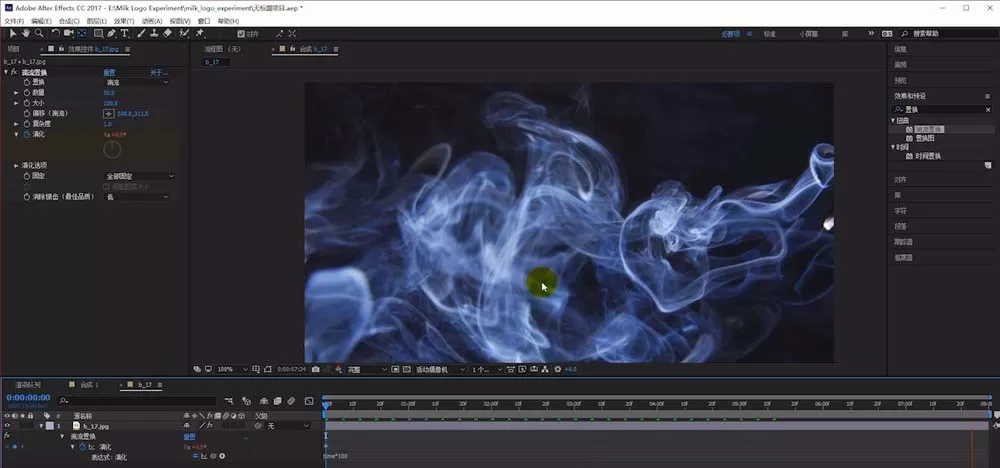Open the parent layer dropdown in timeline

[287, 426]
